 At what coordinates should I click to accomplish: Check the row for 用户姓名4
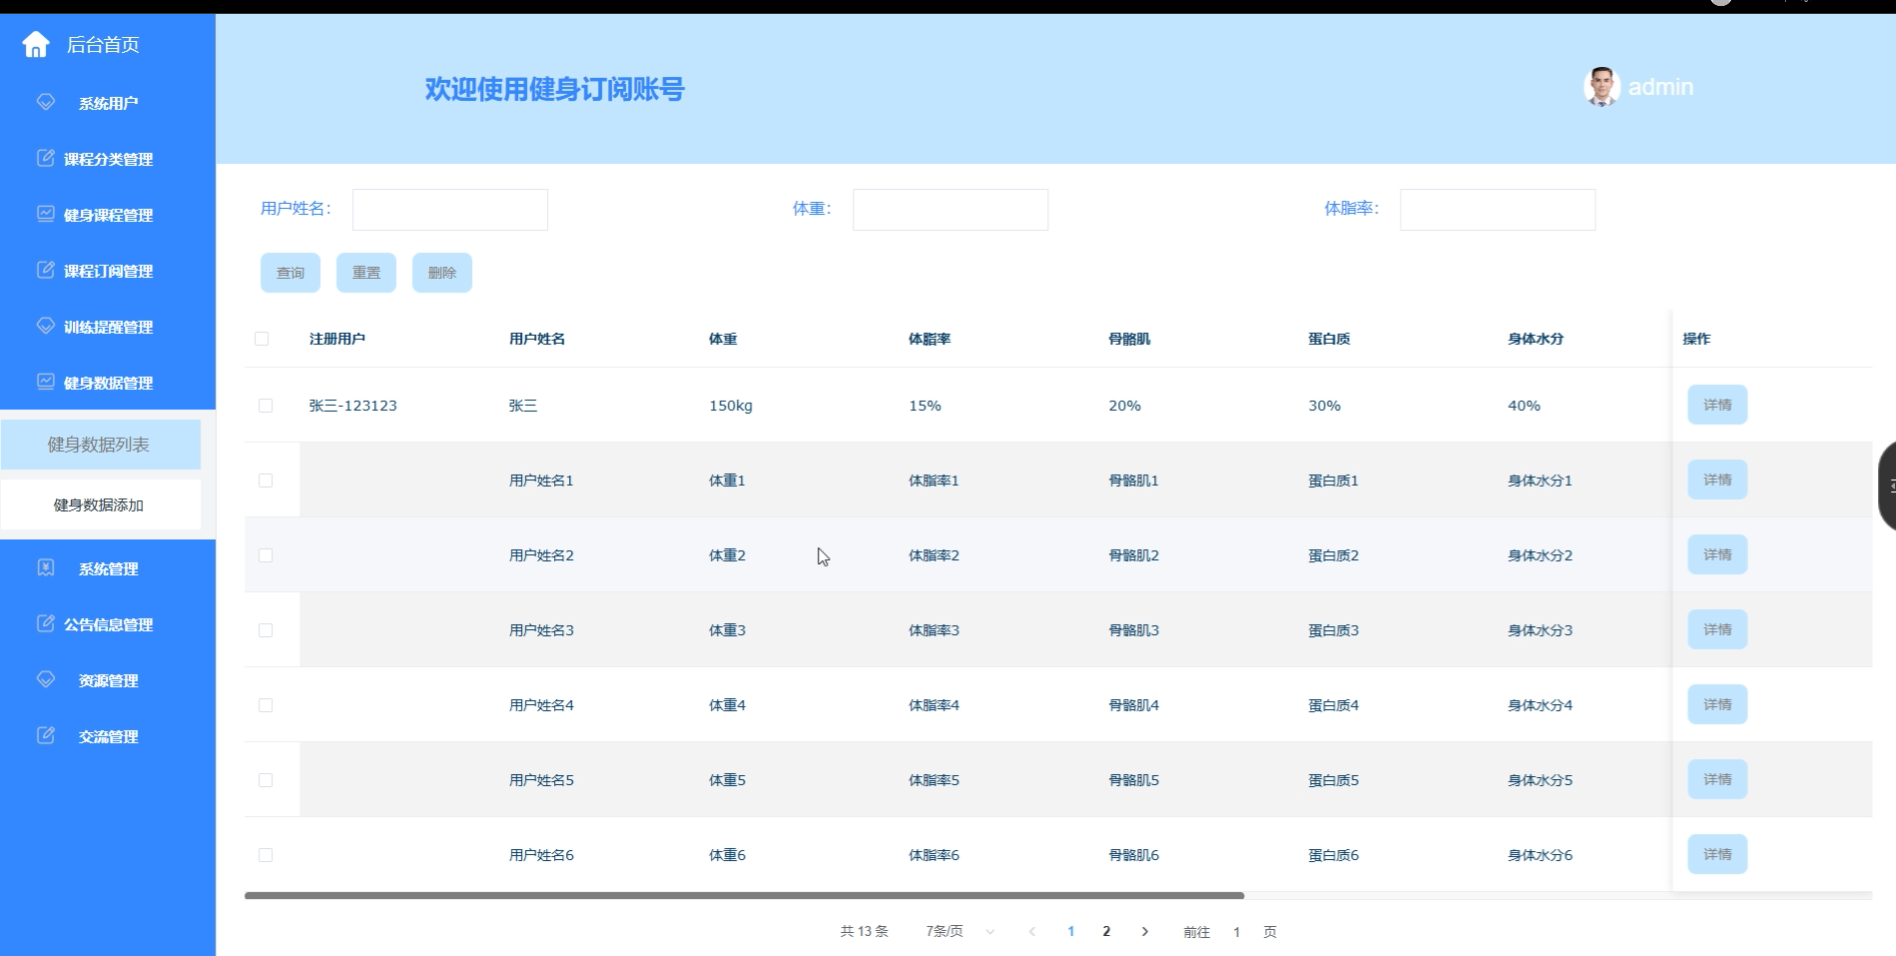click(x=266, y=706)
